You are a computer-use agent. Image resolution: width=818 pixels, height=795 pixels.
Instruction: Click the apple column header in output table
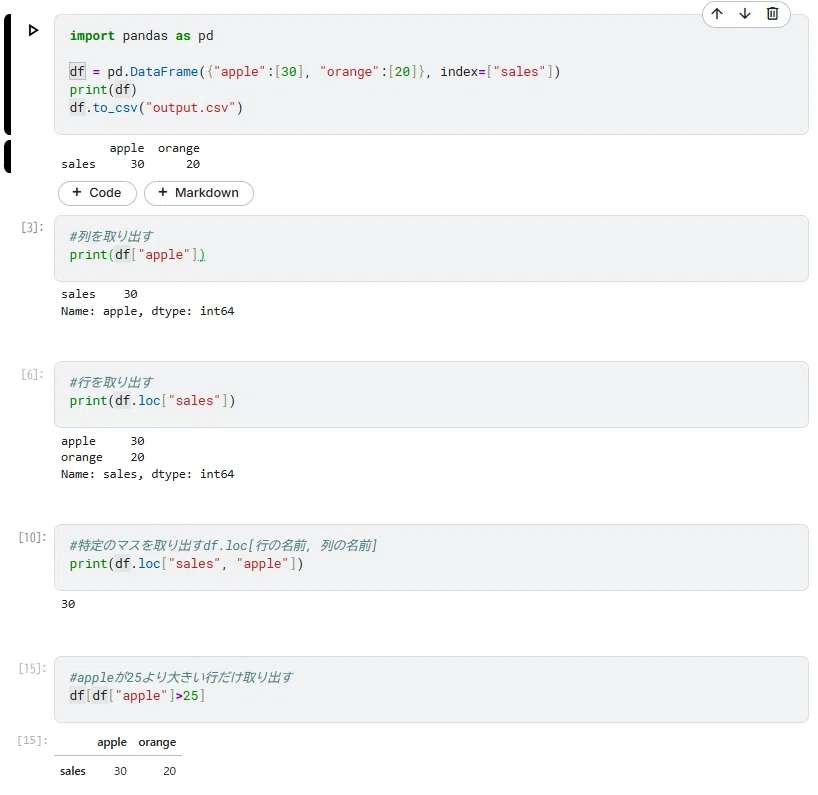(112, 742)
